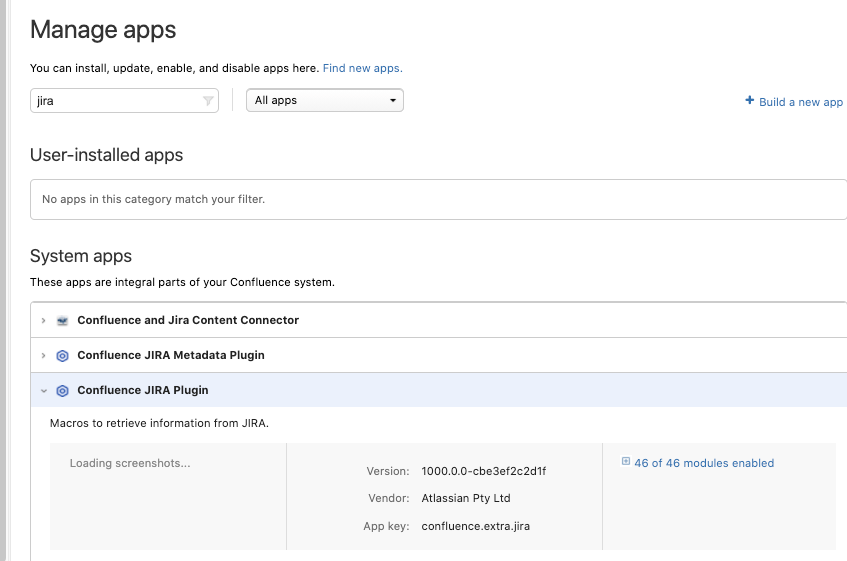Show the 46 of 46 modules enabled list

click(704, 463)
